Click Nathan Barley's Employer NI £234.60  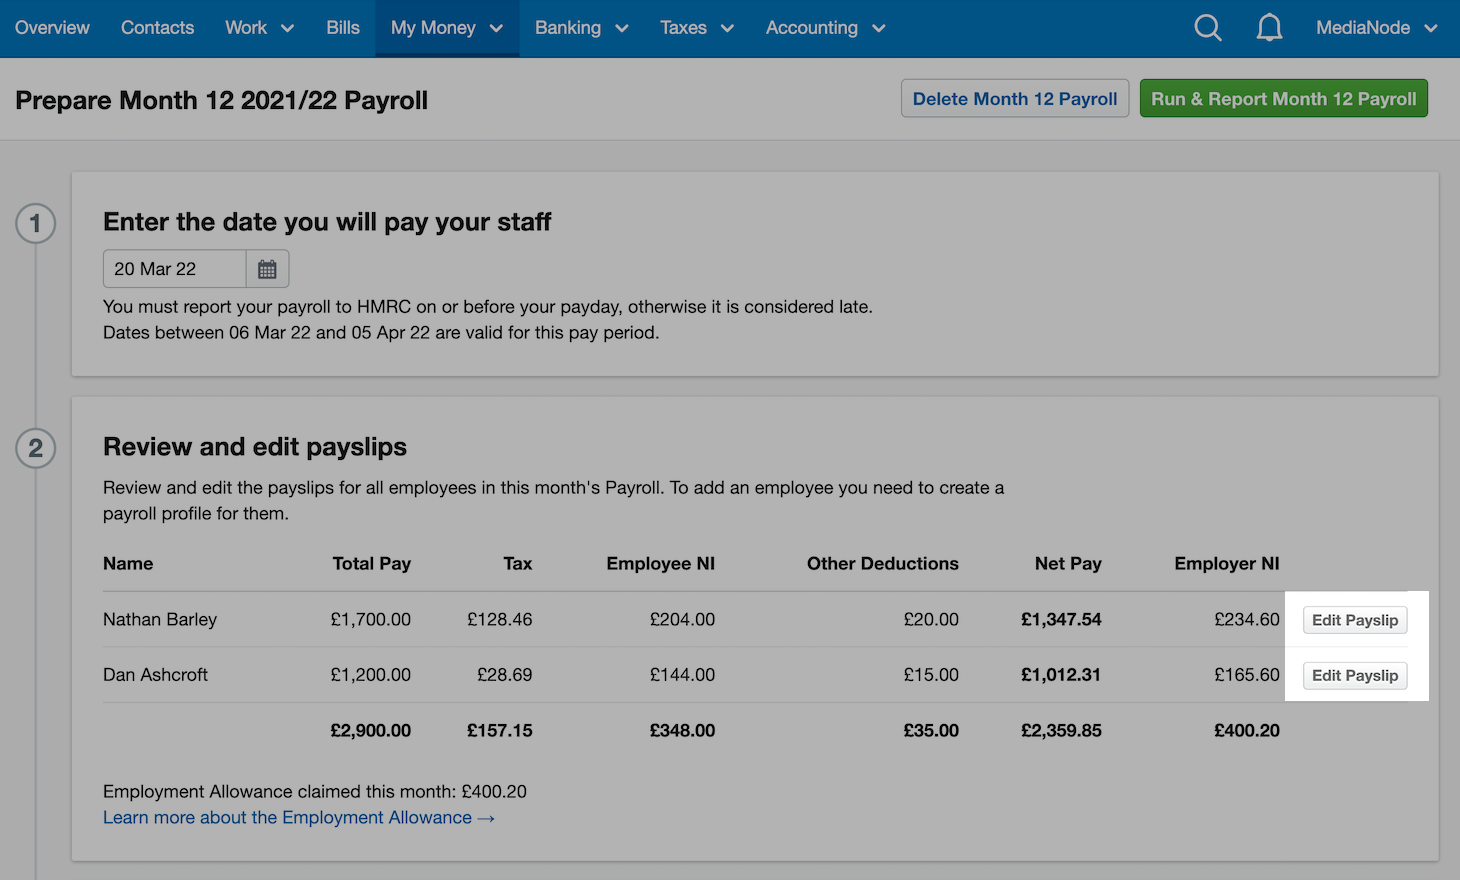1247,620
